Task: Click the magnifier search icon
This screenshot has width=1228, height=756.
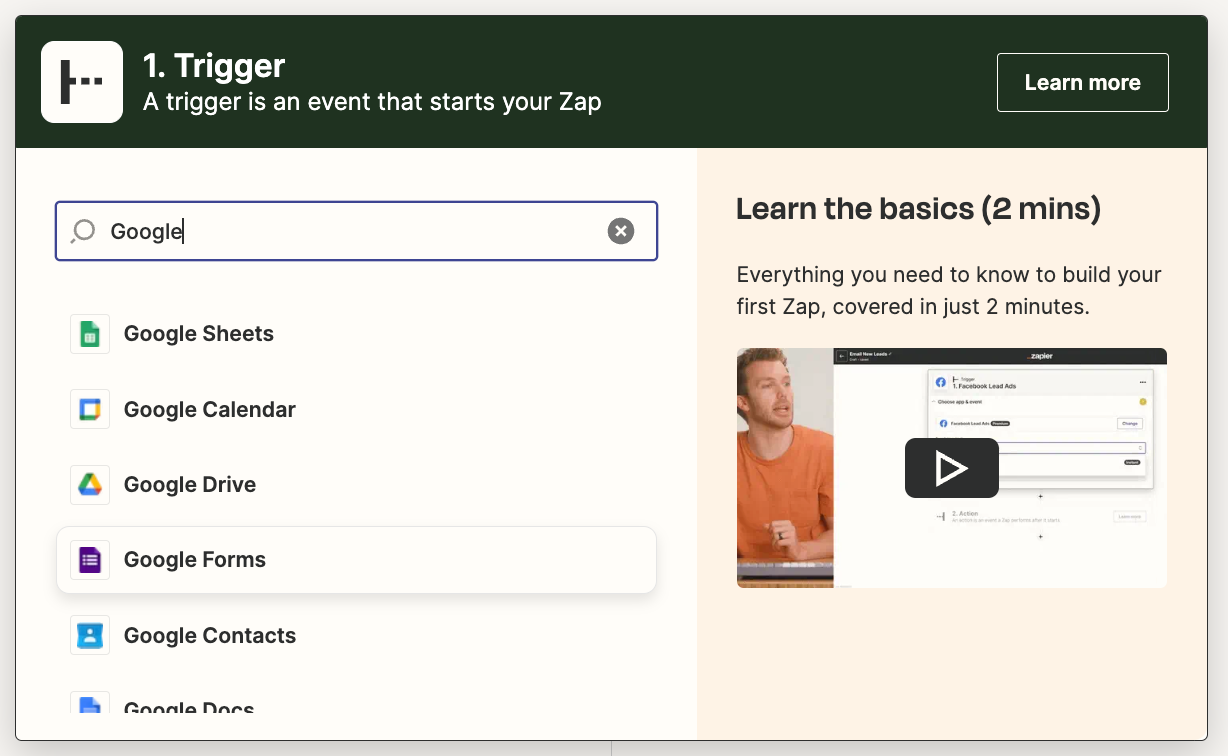Action: click(83, 232)
